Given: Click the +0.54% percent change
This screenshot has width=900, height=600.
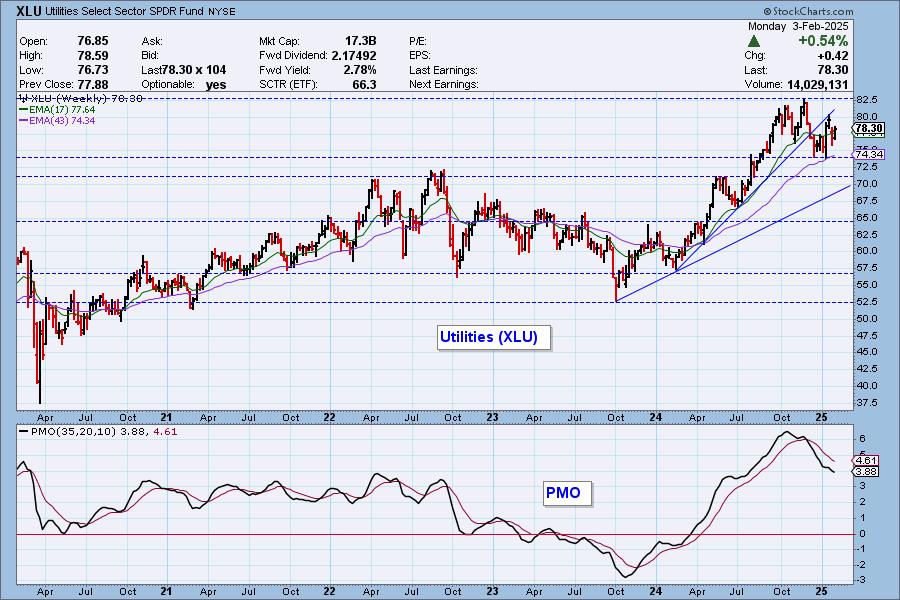Looking at the screenshot, I should coord(823,41).
